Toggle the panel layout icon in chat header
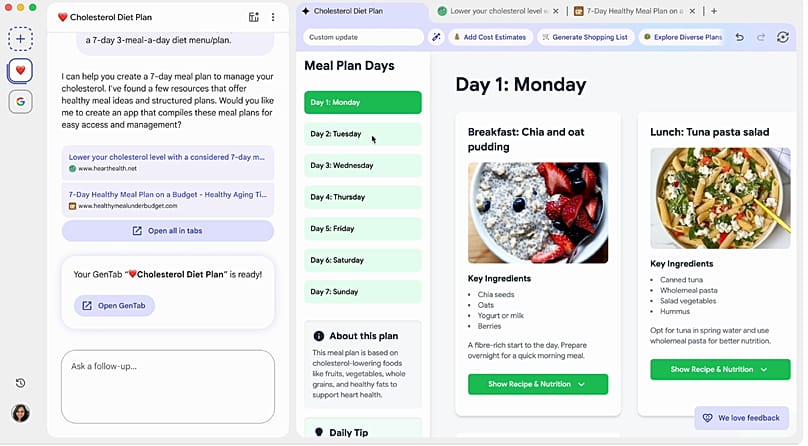 point(254,17)
